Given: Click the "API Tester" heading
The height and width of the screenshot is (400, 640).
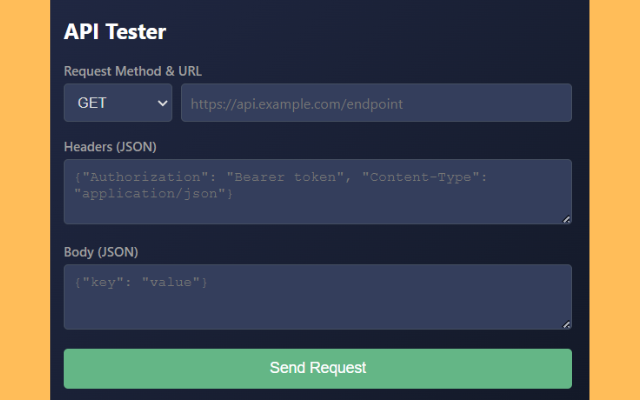Looking at the screenshot, I should (115, 32).
